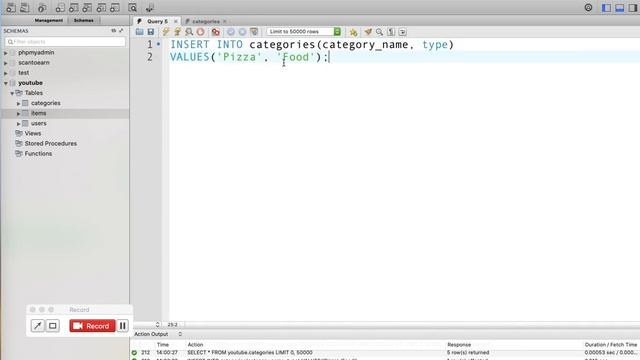Click the editor zoom stepper beside 25:2
The height and width of the screenshot is (360, 640).
coord(158,324)
